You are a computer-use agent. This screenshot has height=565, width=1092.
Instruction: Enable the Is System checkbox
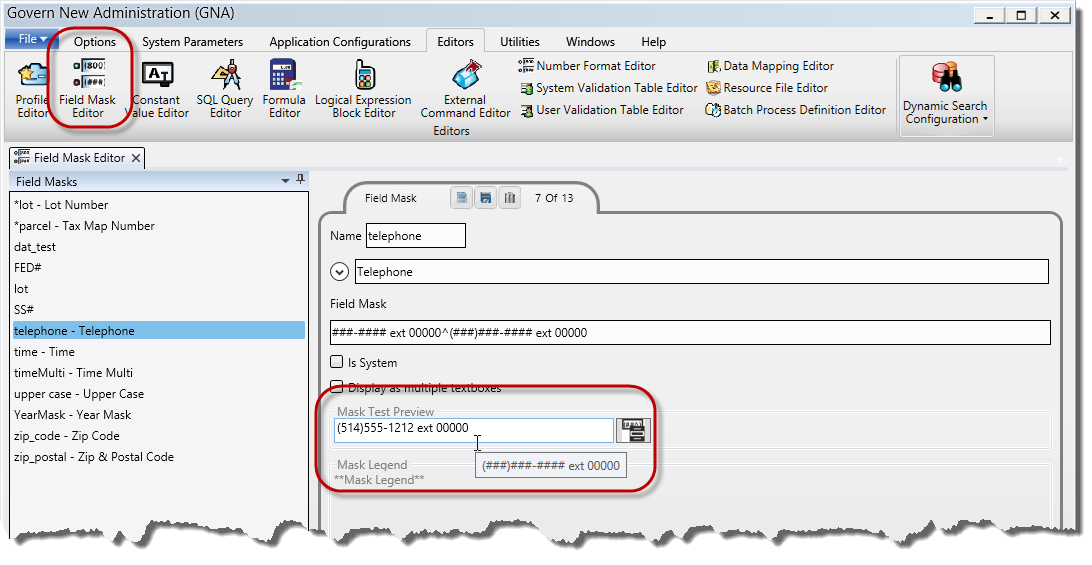pos(337,363)
